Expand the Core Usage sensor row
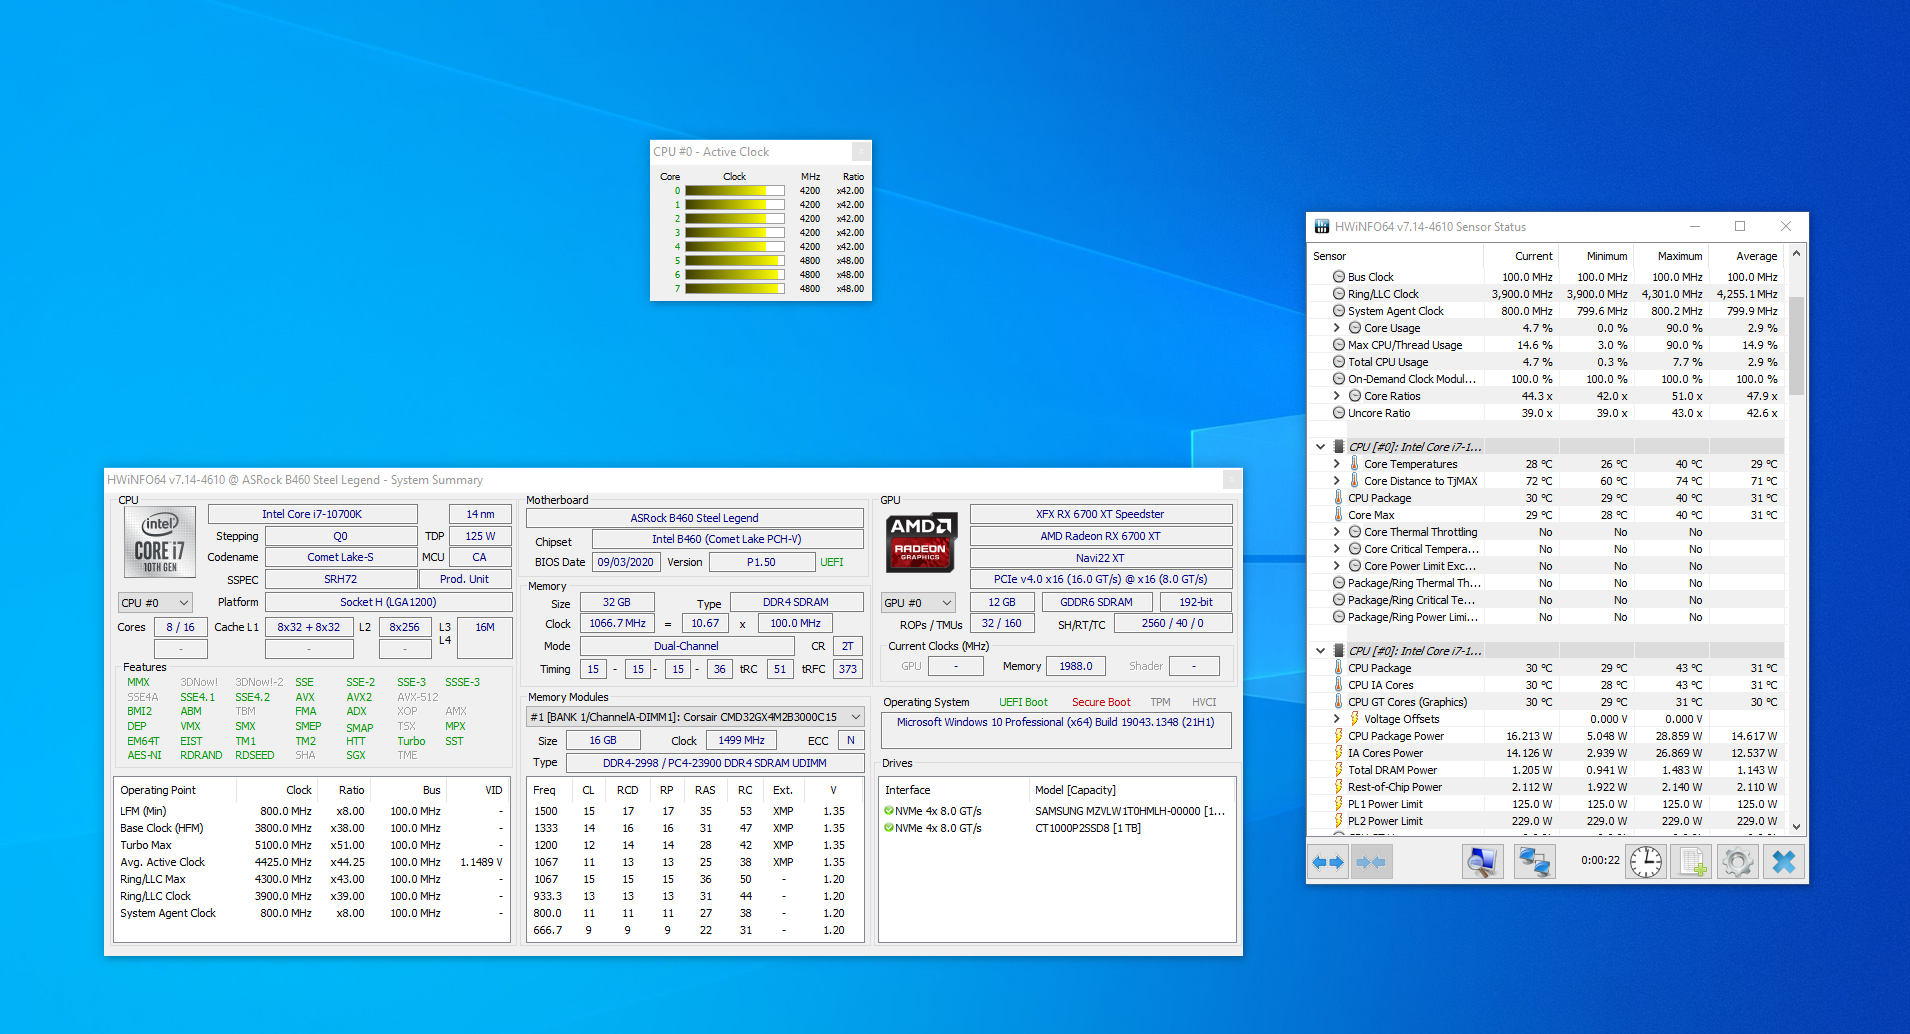 coord(1337,328)
